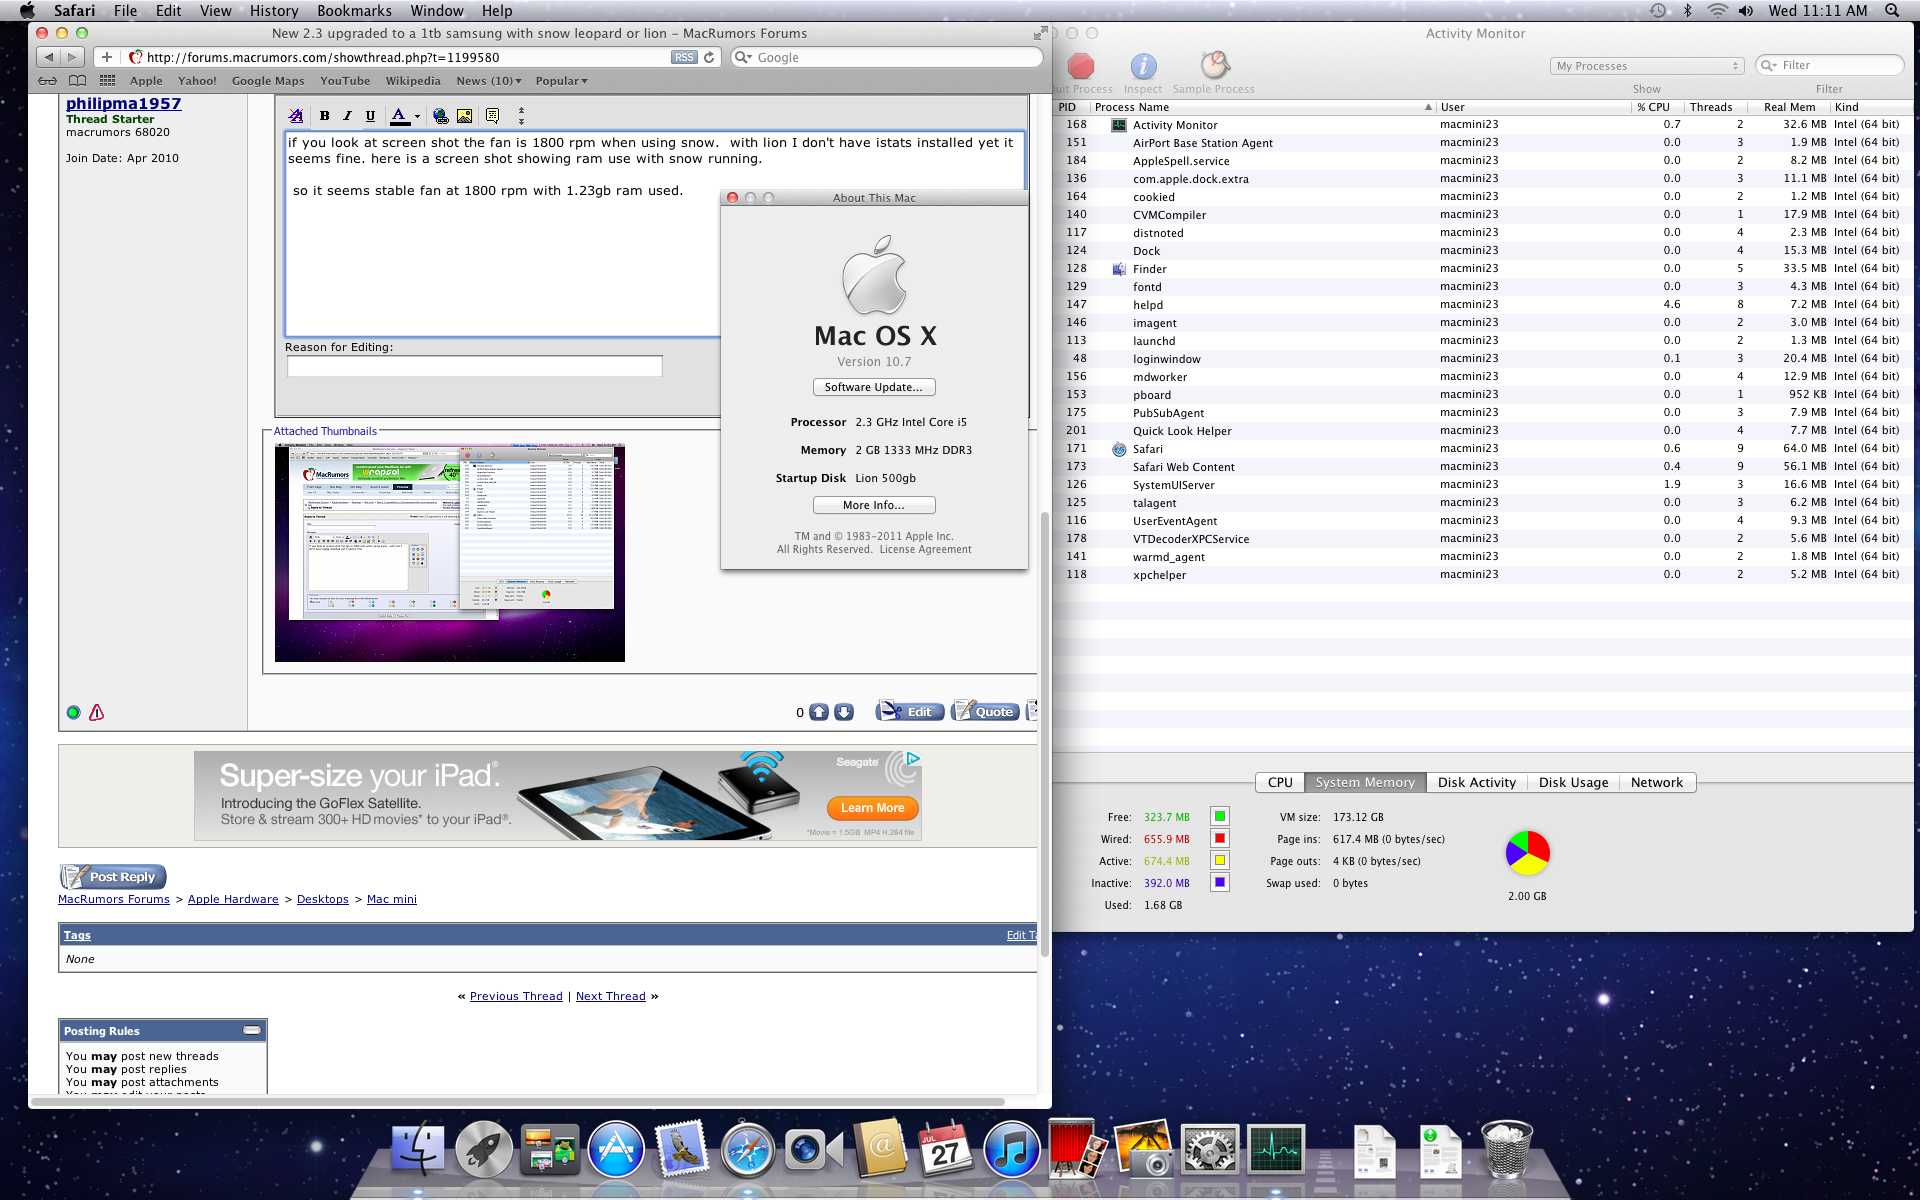
Task: Click the Software Update button
Action: tap(874, 387)
